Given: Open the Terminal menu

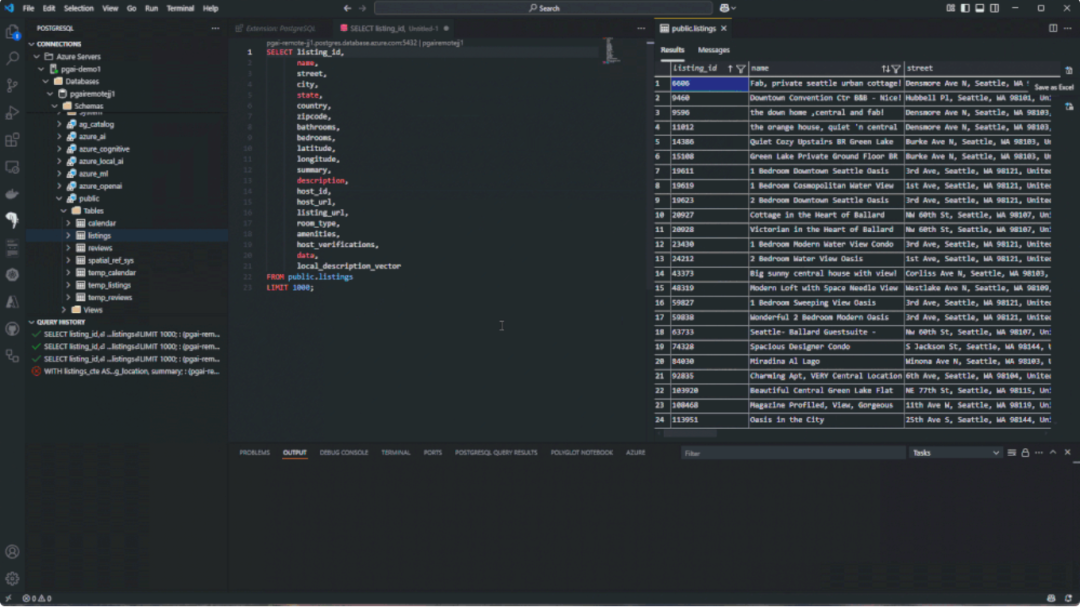Looking at the screenshot, I should [x=180, y=8].
